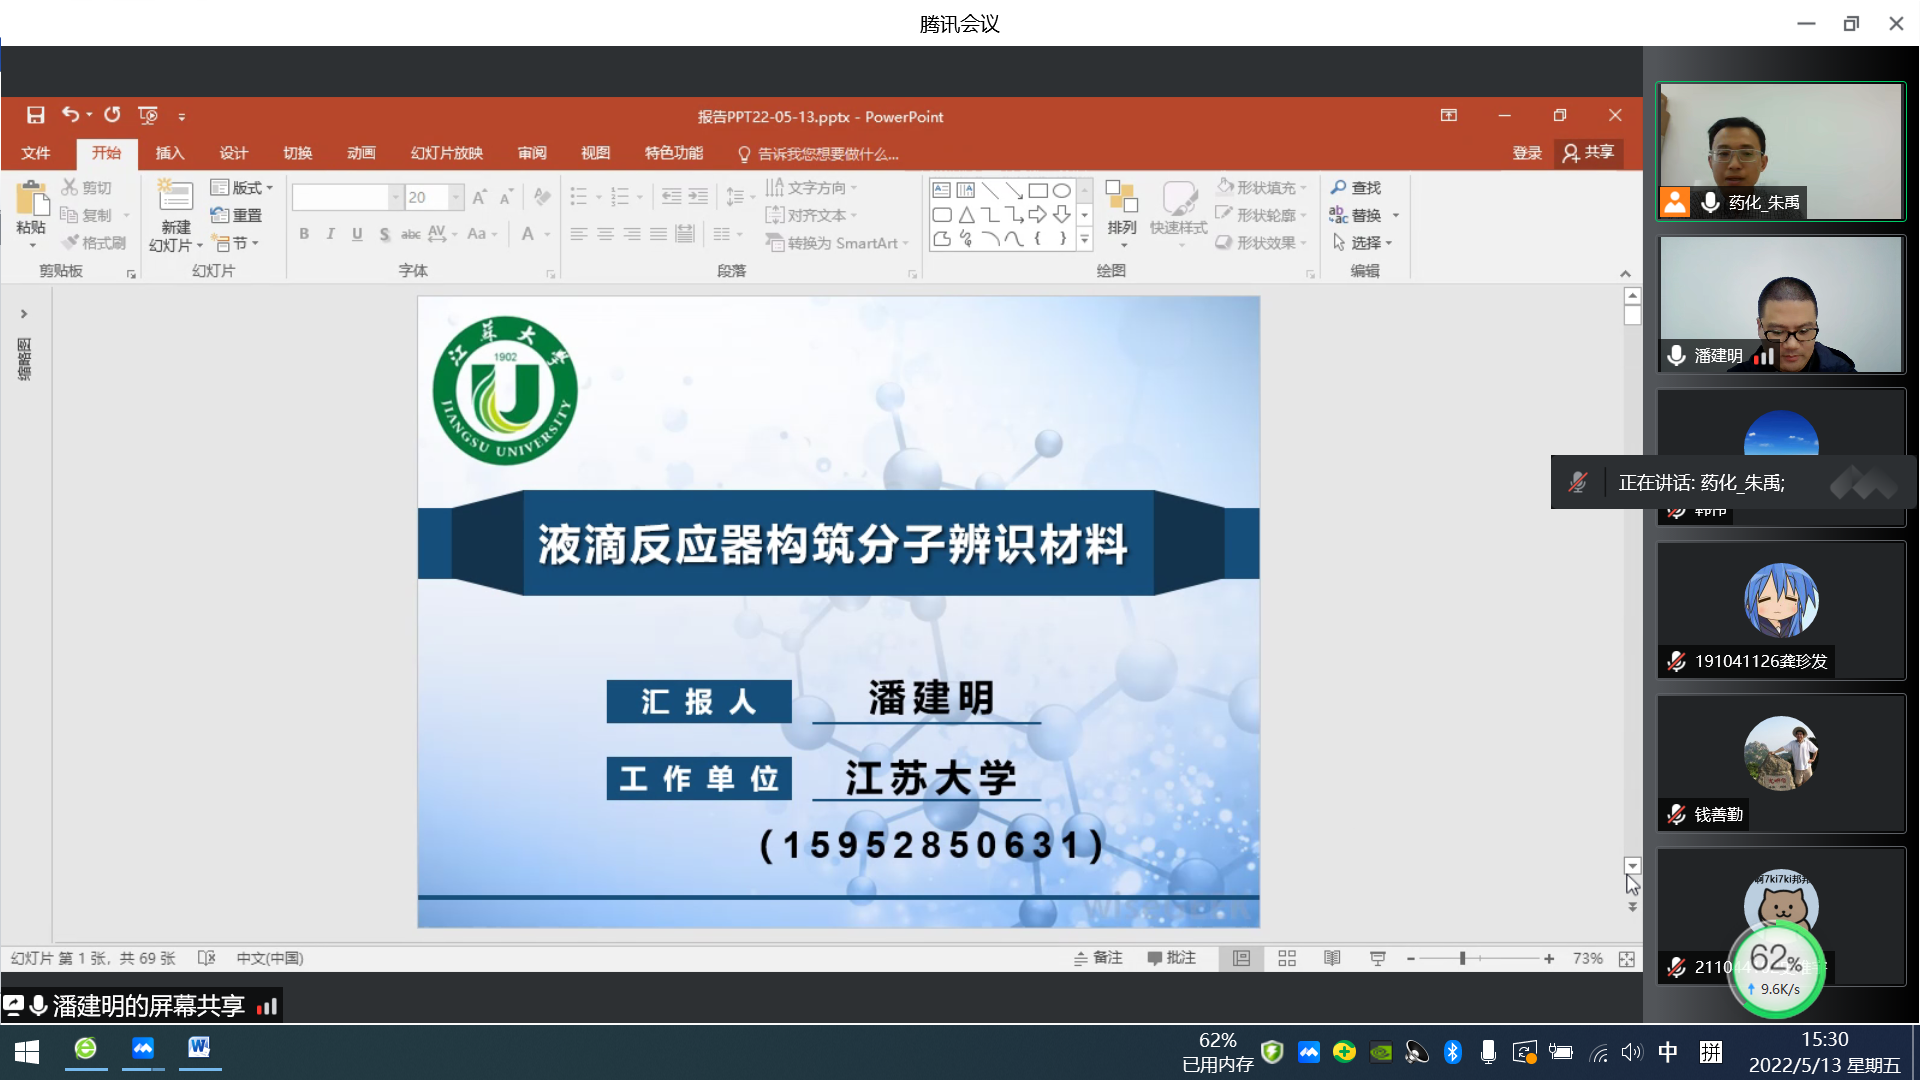Click the Share button

click(x=1588, y=152)
